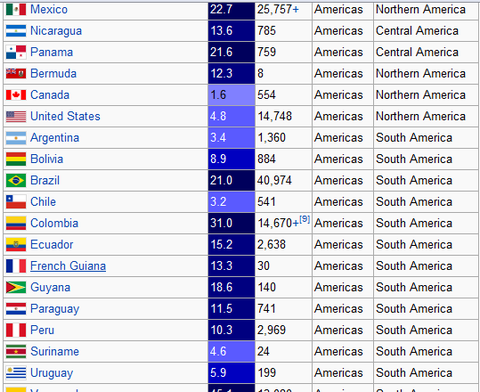The height and width of the screenshot is (392, 480).
Task: Click the Suriname flag icon
Action: tap(16, 351)
